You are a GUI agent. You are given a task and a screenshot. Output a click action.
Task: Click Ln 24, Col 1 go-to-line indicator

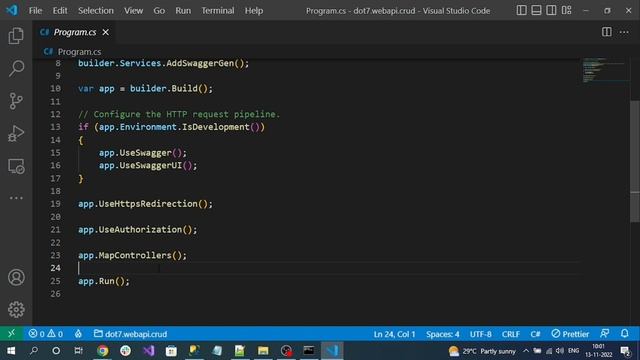[x=394, y=334]
